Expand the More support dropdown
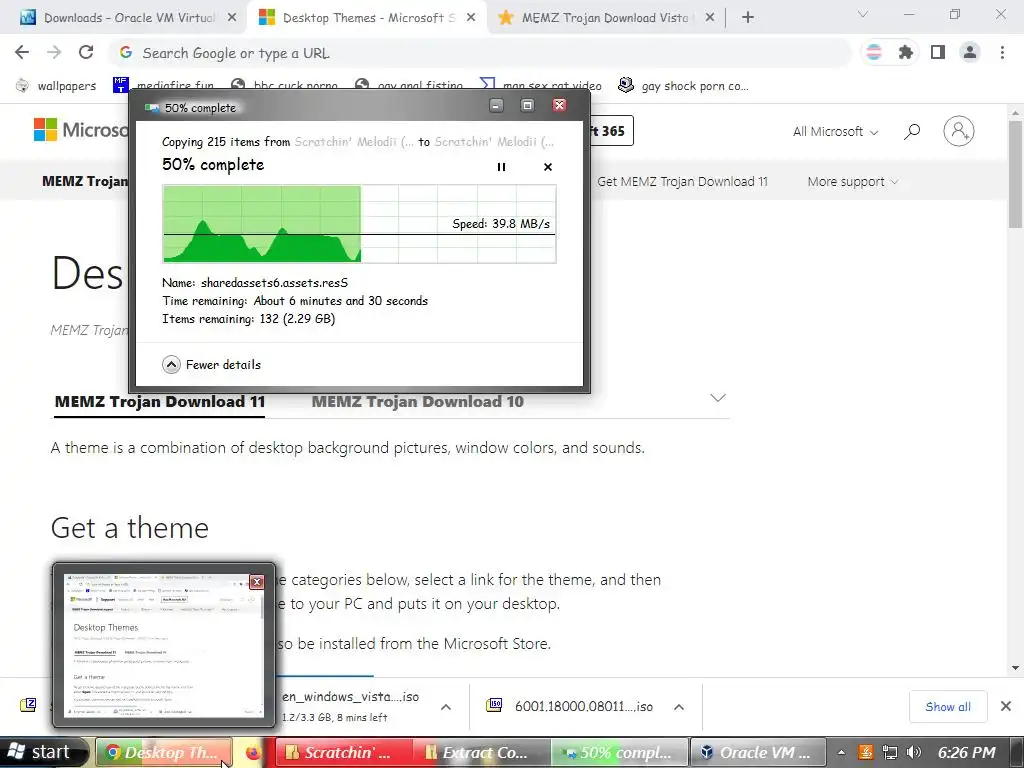1024x768 pixels. pos(853,182)
